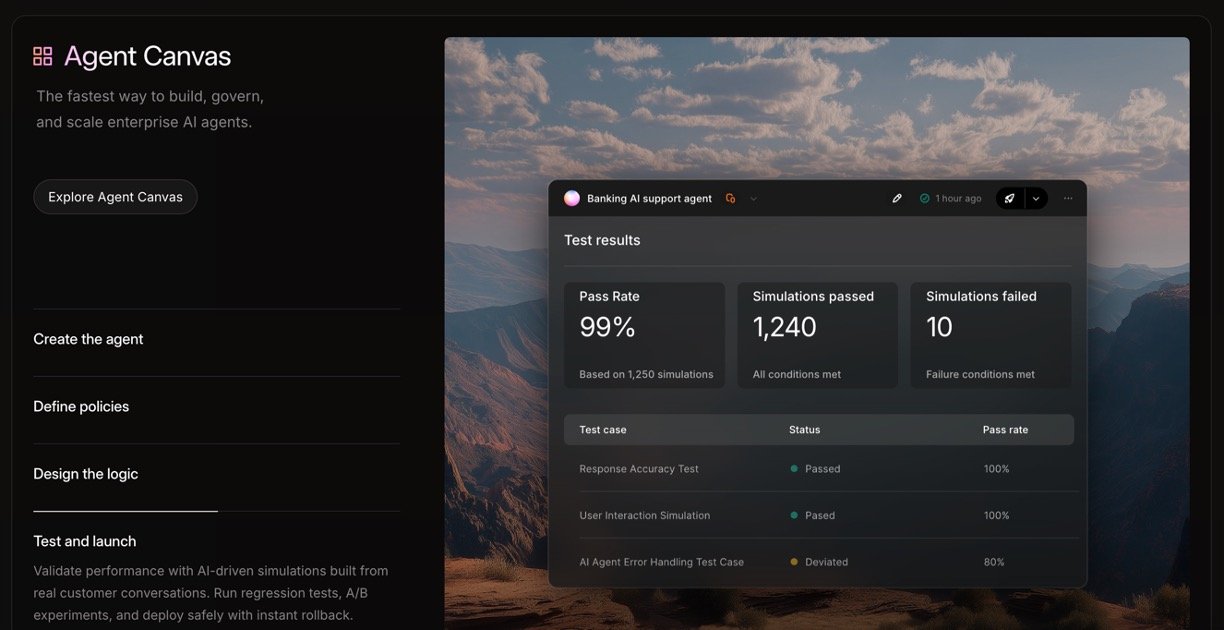Screen dimensions: 1224x630
Task: Expand the Create the agent section
Action: click(88, 339)
